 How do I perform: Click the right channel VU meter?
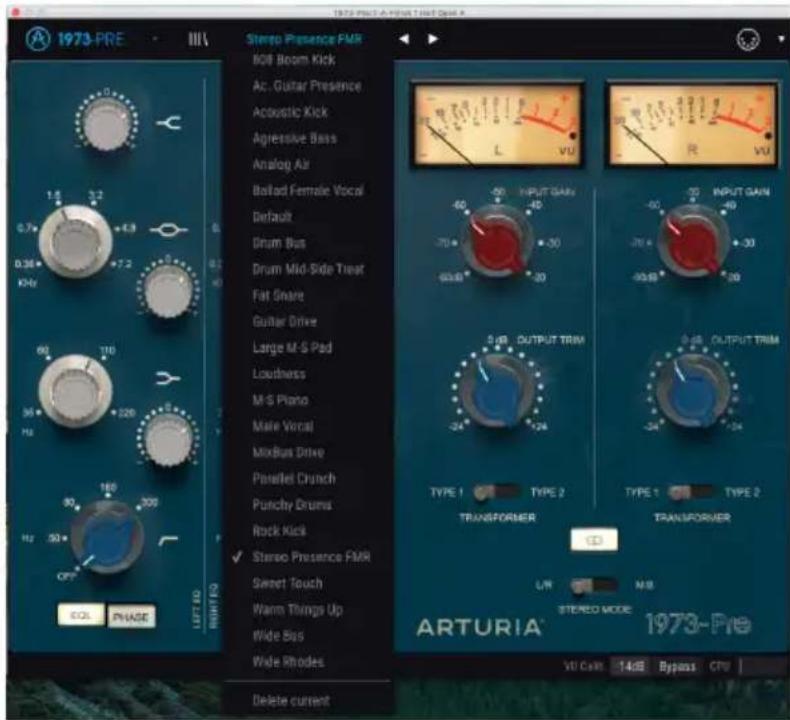click(693, 124)
